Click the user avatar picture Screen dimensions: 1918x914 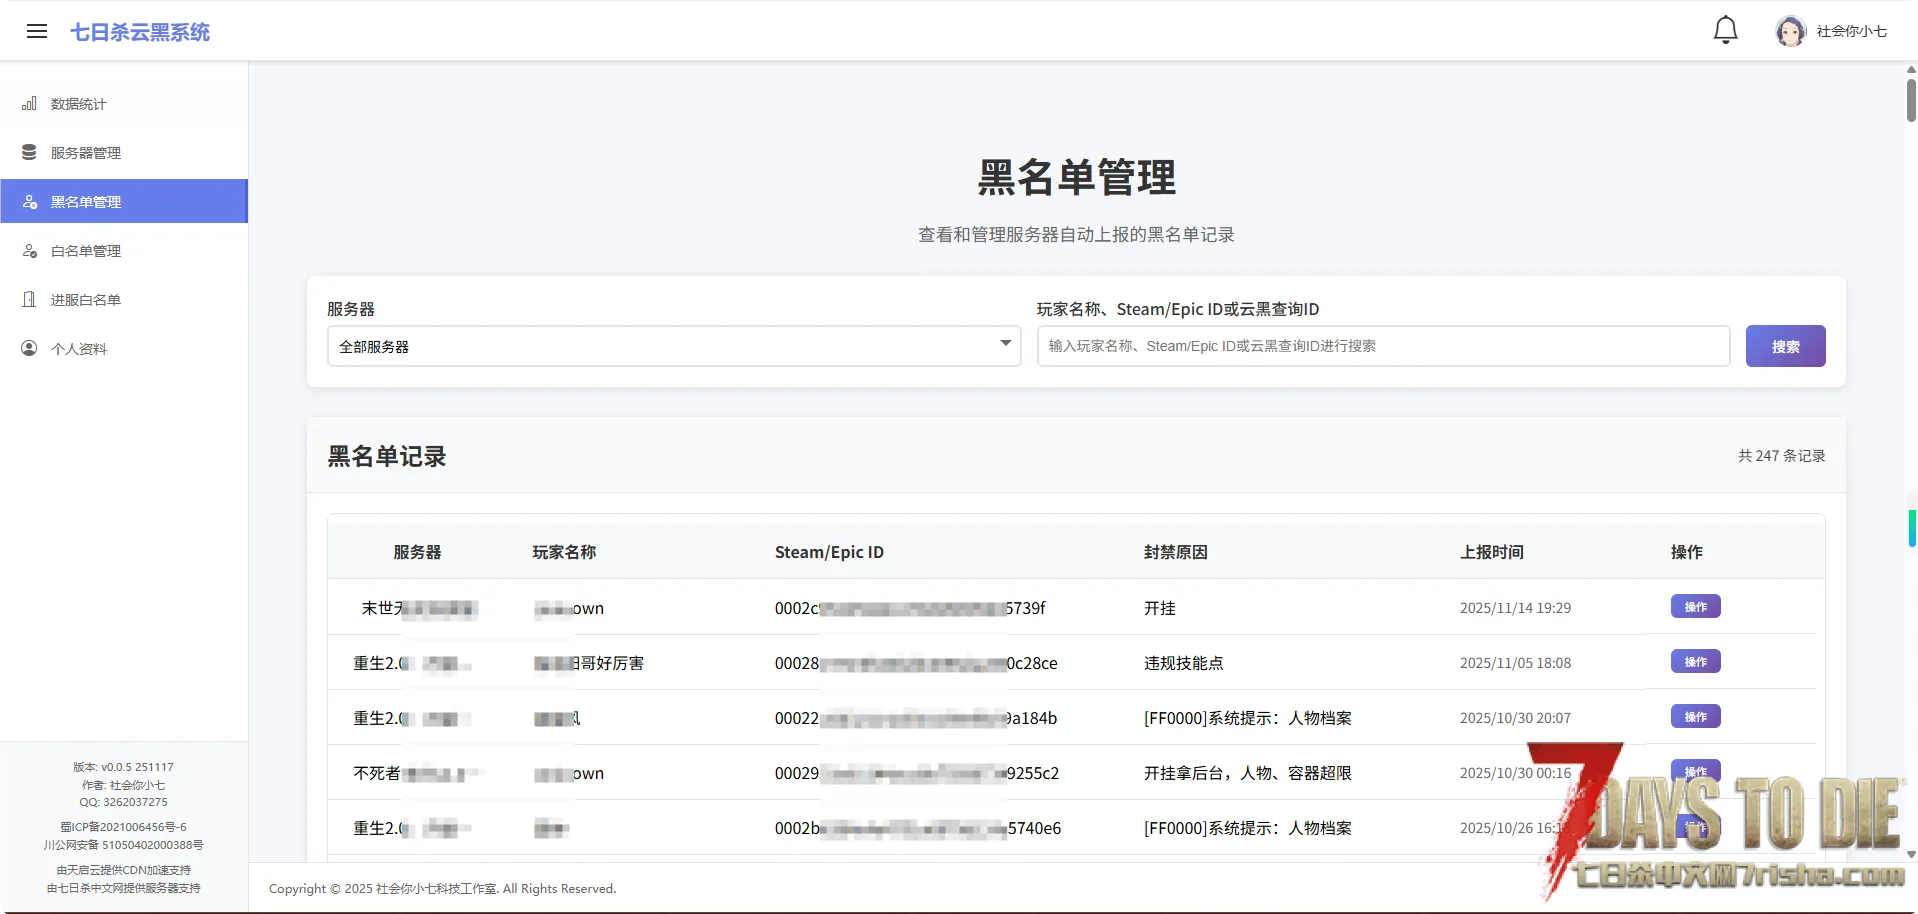pyautogui.click(x=1789, y=31)
